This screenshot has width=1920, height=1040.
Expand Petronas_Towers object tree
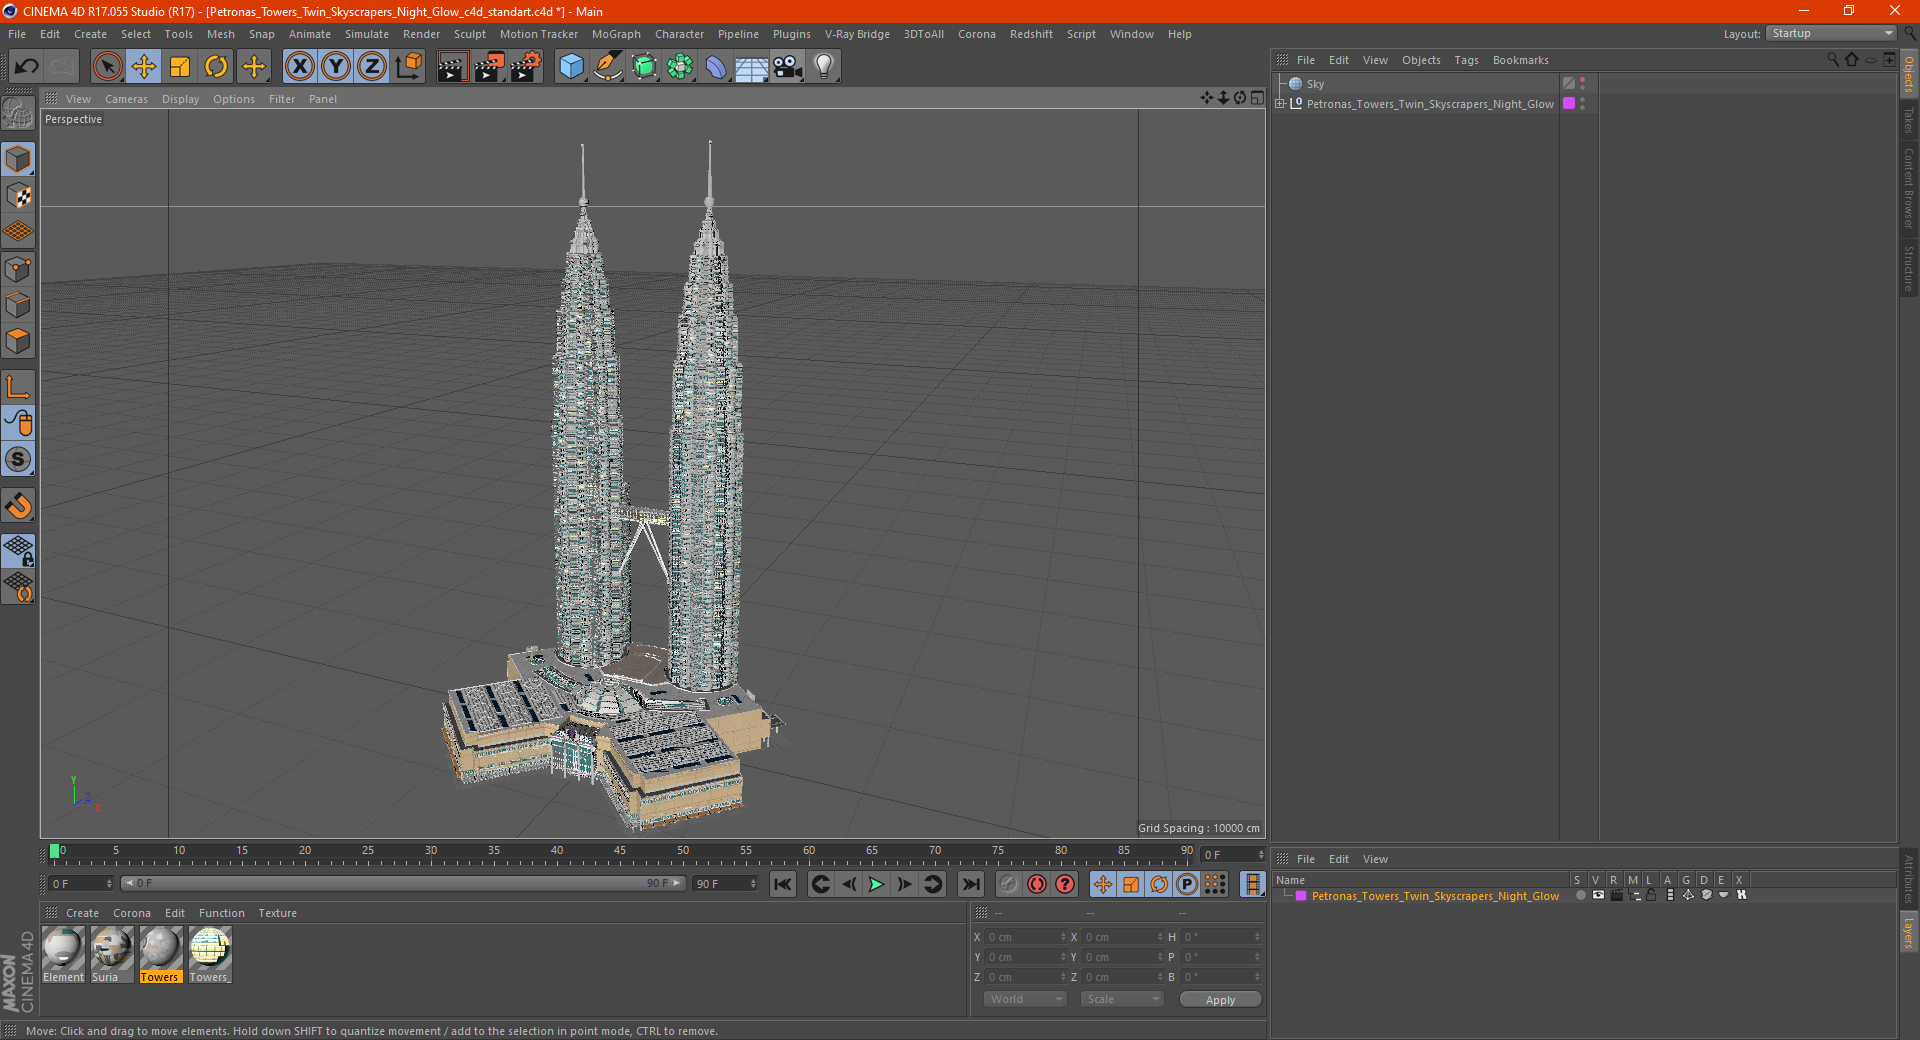click(x=1280, y=103)
